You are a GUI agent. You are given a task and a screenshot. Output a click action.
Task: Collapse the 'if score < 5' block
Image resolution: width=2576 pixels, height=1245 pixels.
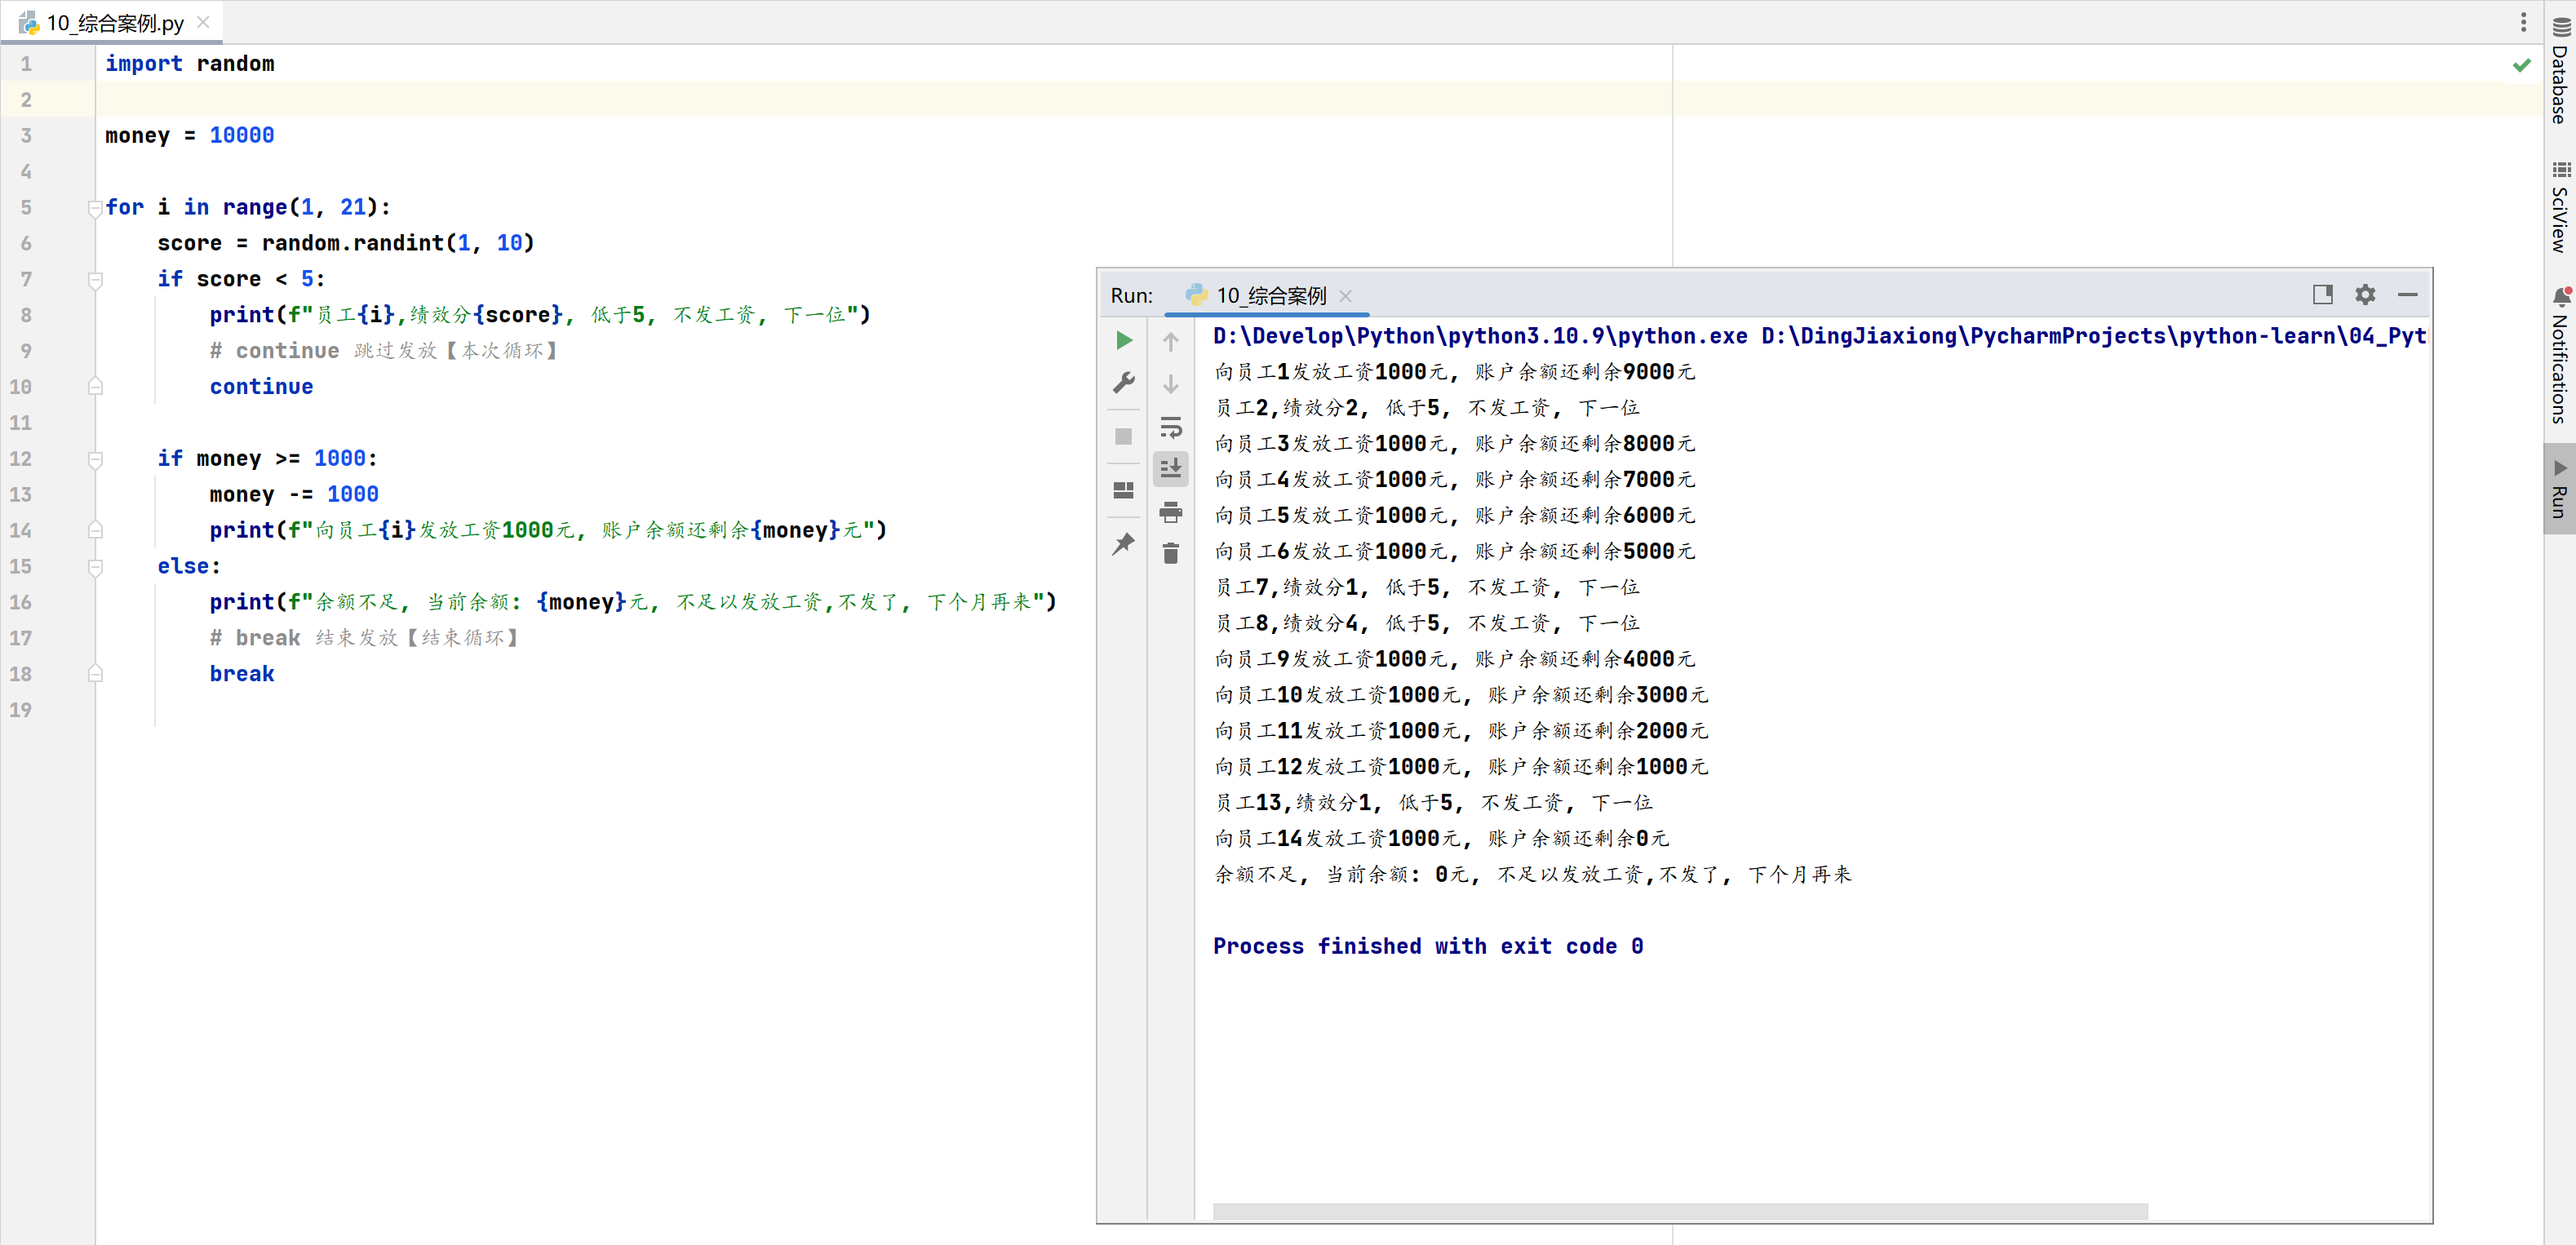click(95, 279)
